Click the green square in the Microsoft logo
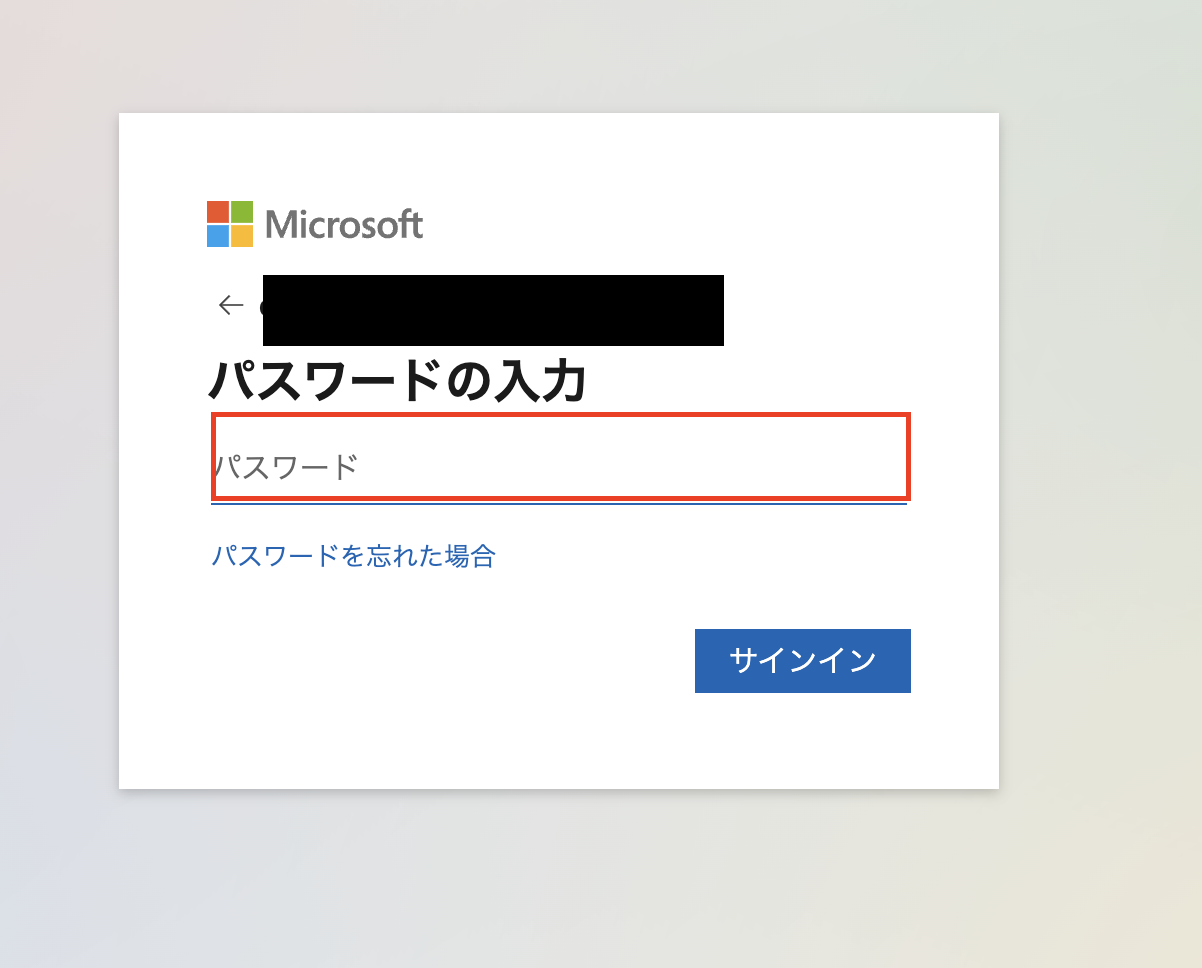This screenshot has height=968, width=1202. (x=242, y=211)
